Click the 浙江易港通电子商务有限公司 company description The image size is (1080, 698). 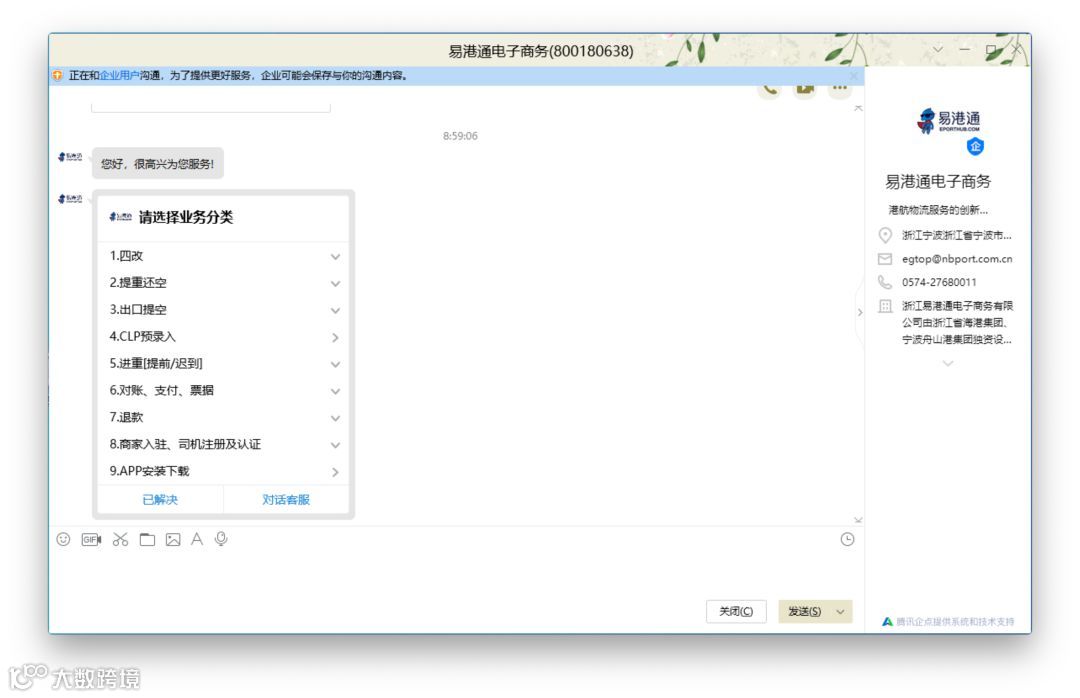pos(957,322)
